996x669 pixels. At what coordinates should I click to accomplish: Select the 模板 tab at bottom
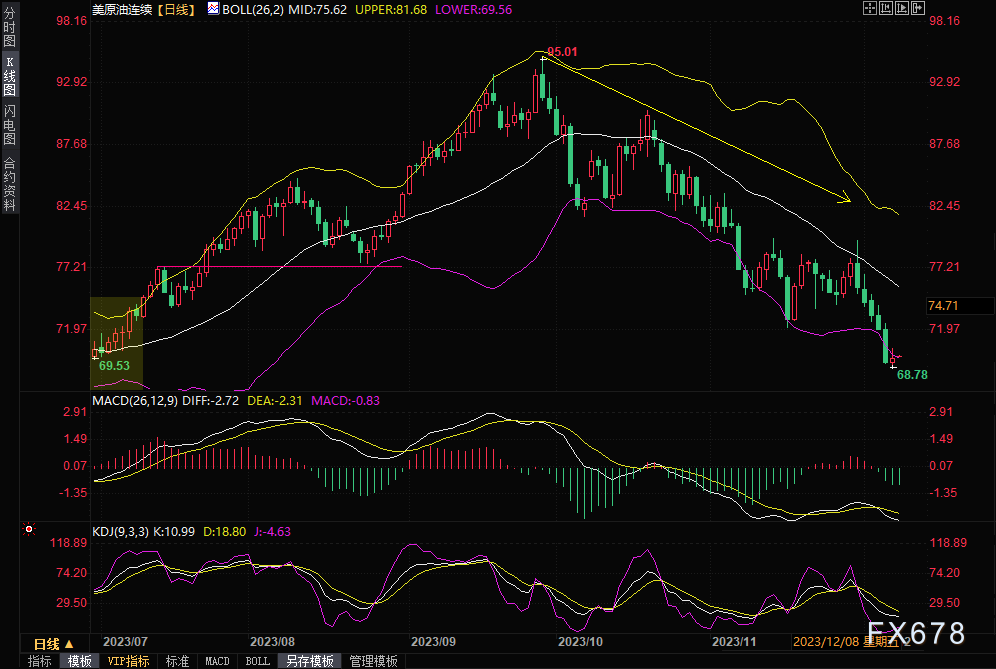click(x=79, y=661)
